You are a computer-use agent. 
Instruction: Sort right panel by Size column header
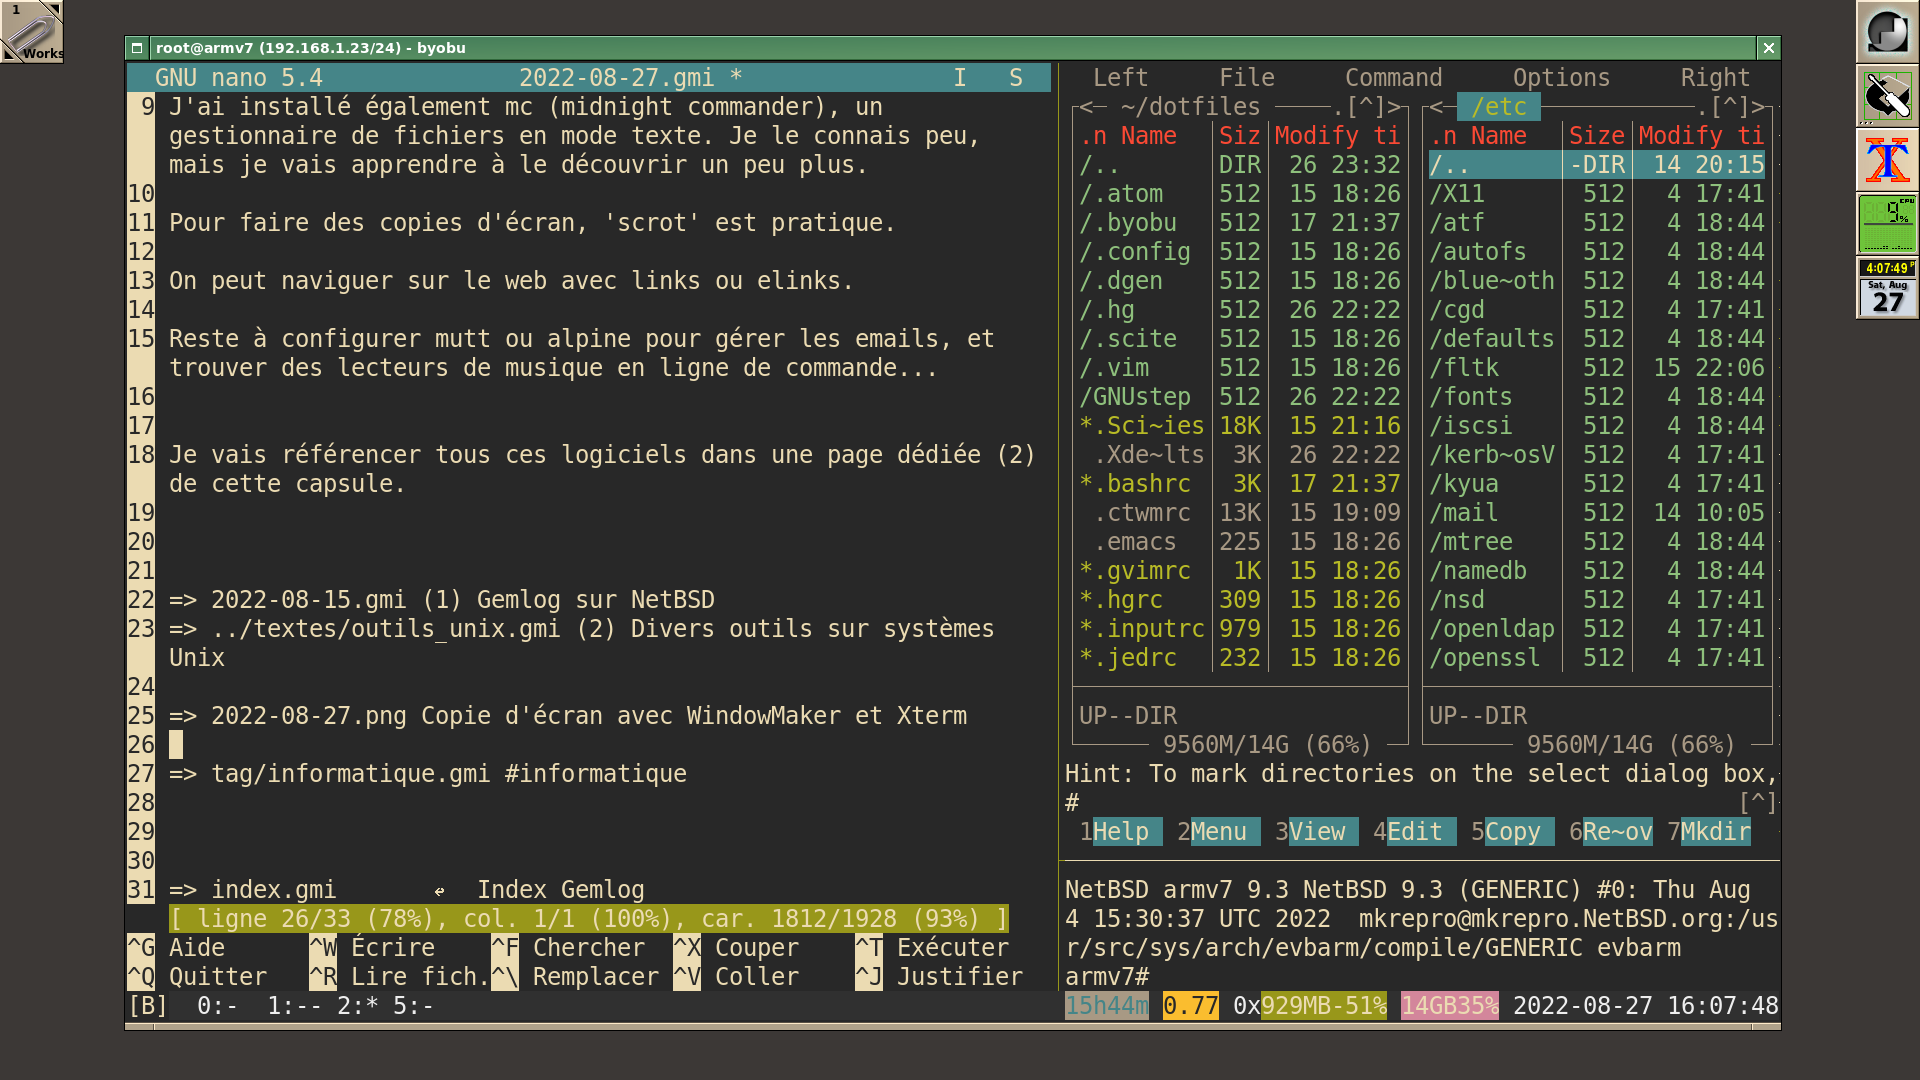[1596, 136]
